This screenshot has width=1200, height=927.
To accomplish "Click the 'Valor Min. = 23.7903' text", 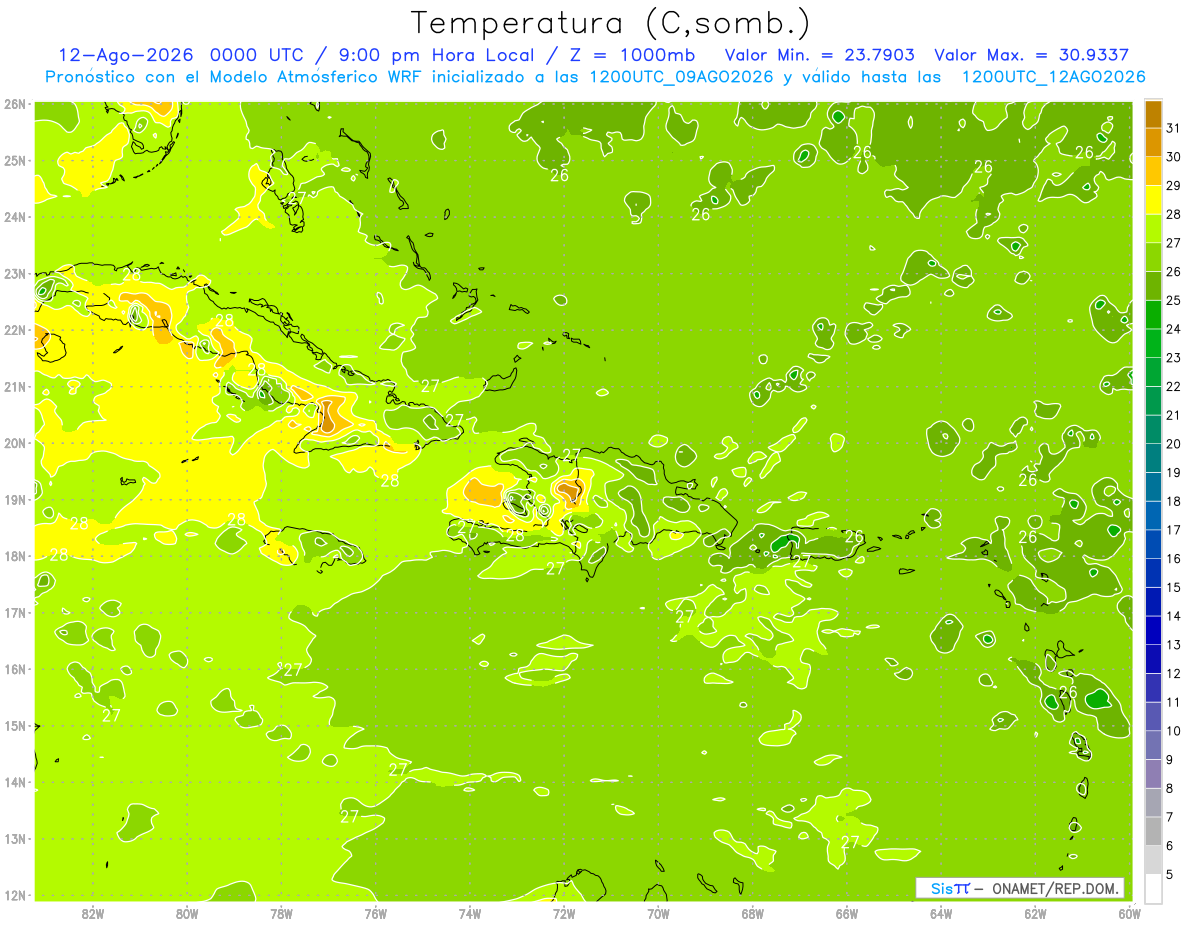I will click(819, 55).
